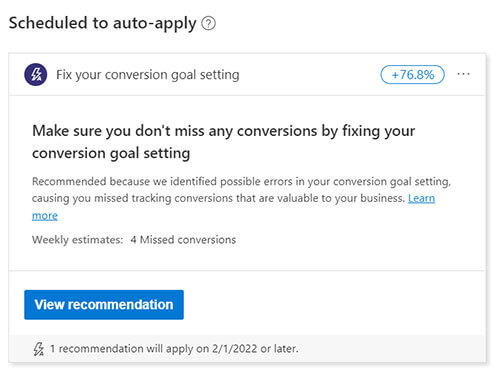This screenshot has height=371, width=500.
Task: Click the gray footer bar of the card
Action: click(x=247, y=349)
